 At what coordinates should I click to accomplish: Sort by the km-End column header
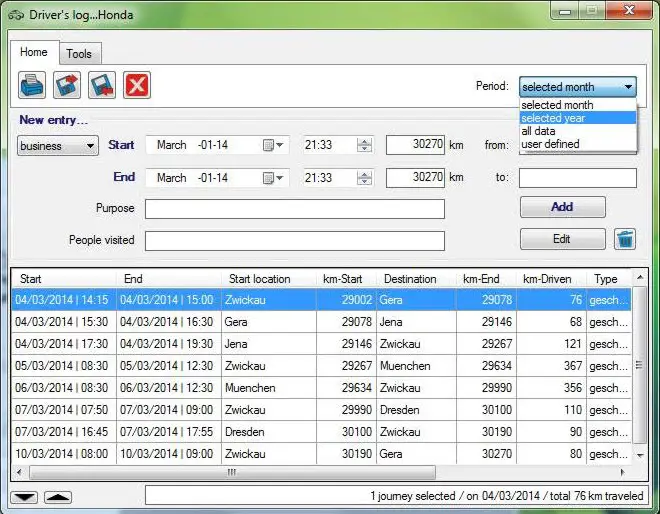click(486, 279)
